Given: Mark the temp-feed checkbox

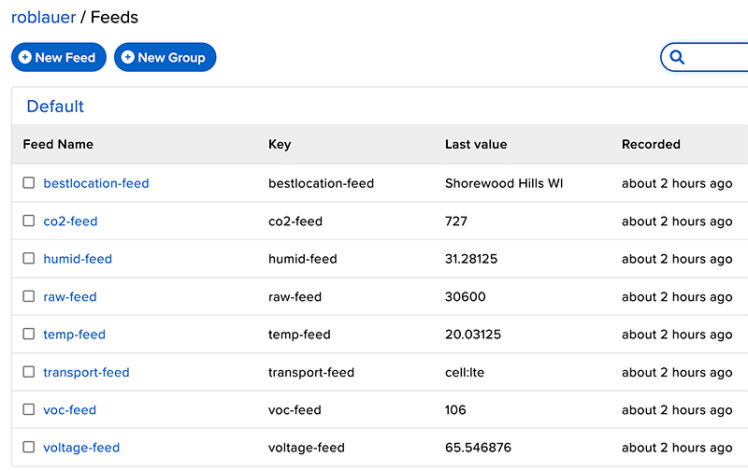Looking at the screenshot, I should coord(29,334).
